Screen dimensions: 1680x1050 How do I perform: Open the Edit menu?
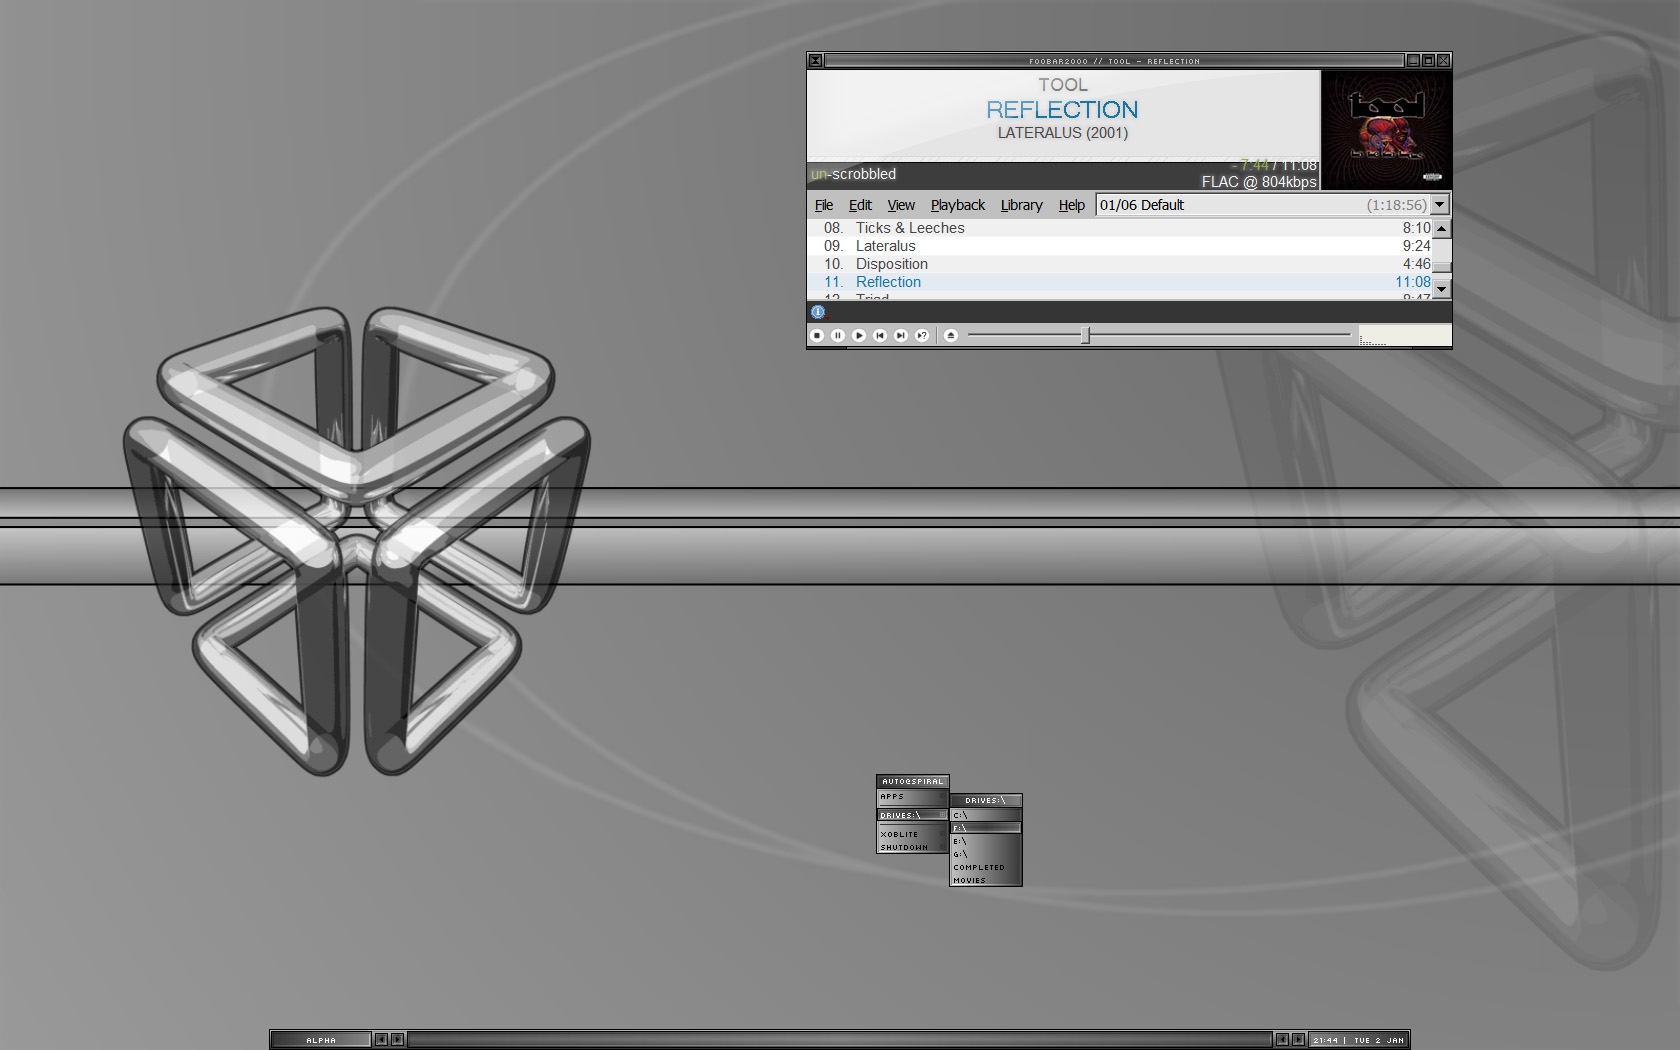tap(860, 205)
